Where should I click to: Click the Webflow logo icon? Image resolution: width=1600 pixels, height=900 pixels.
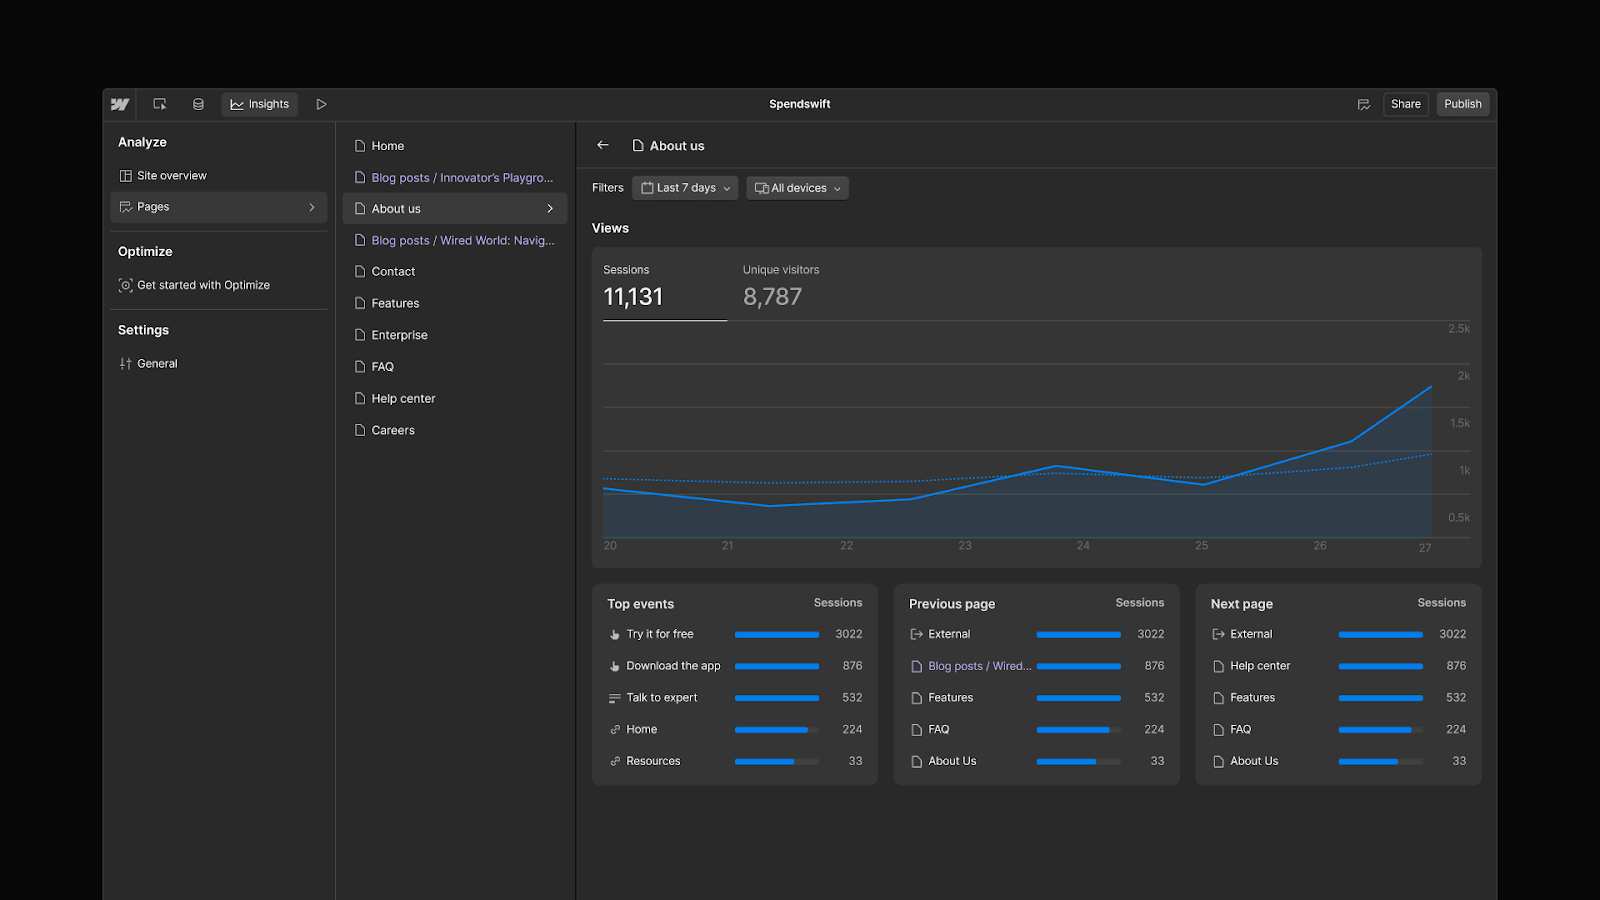pos(120,104)
